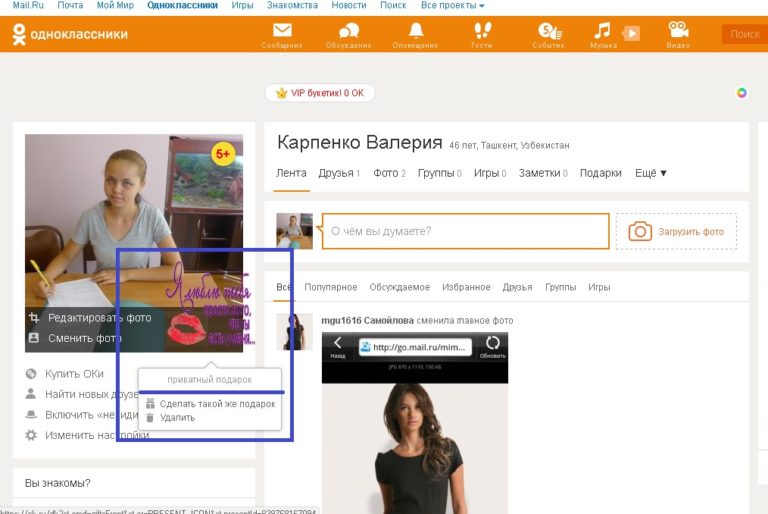
Task: Select the Группы feed filter
Action: click(560, 287)
